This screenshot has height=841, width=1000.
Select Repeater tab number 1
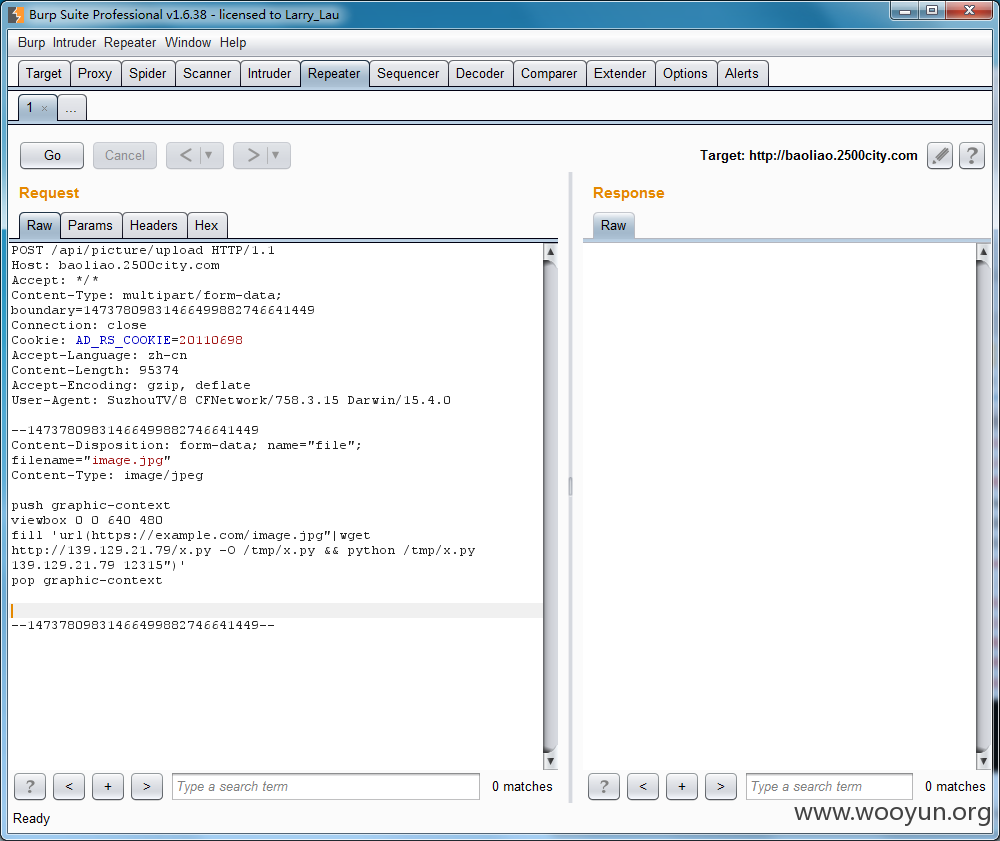tap(30, 108)
